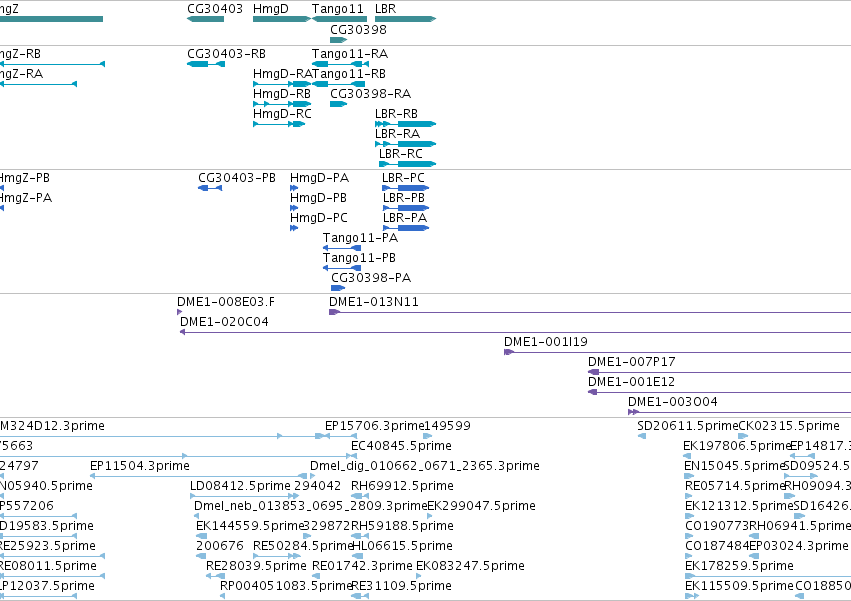Click the LBR-PB protein label
851x601 pixels.
coord(404,198)
